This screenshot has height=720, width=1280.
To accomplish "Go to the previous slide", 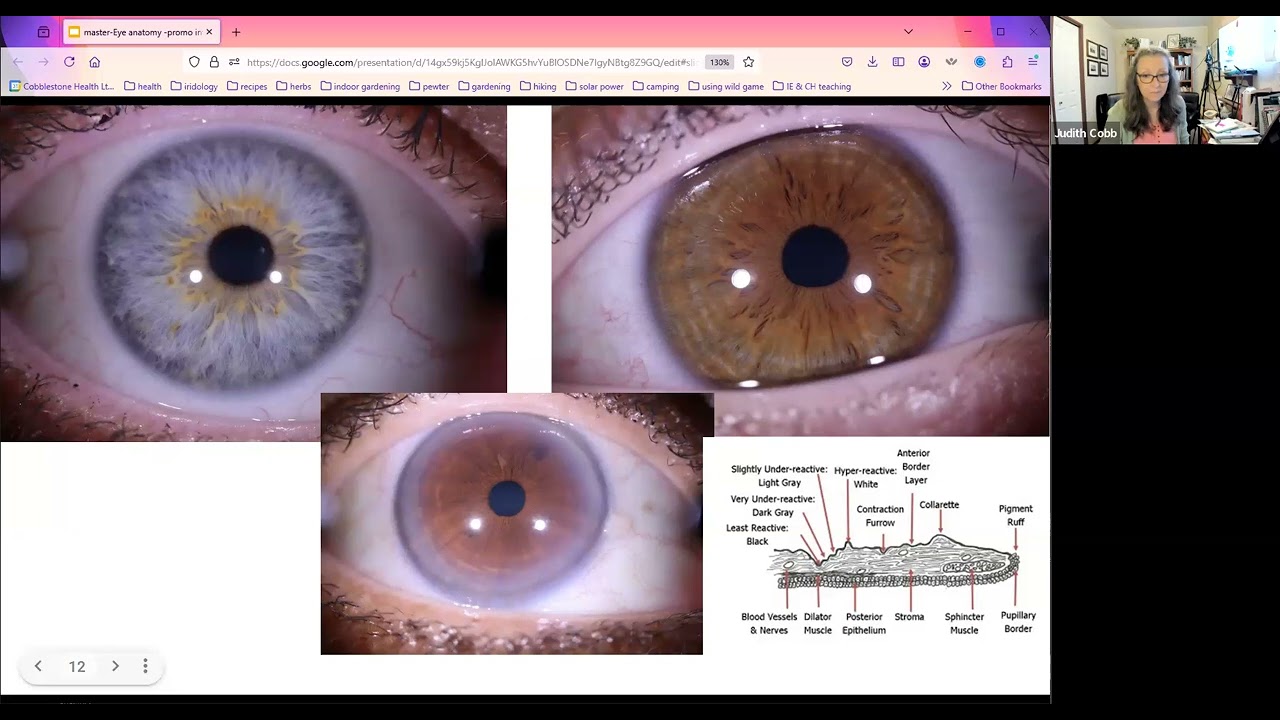I will (x=38, y=666).
